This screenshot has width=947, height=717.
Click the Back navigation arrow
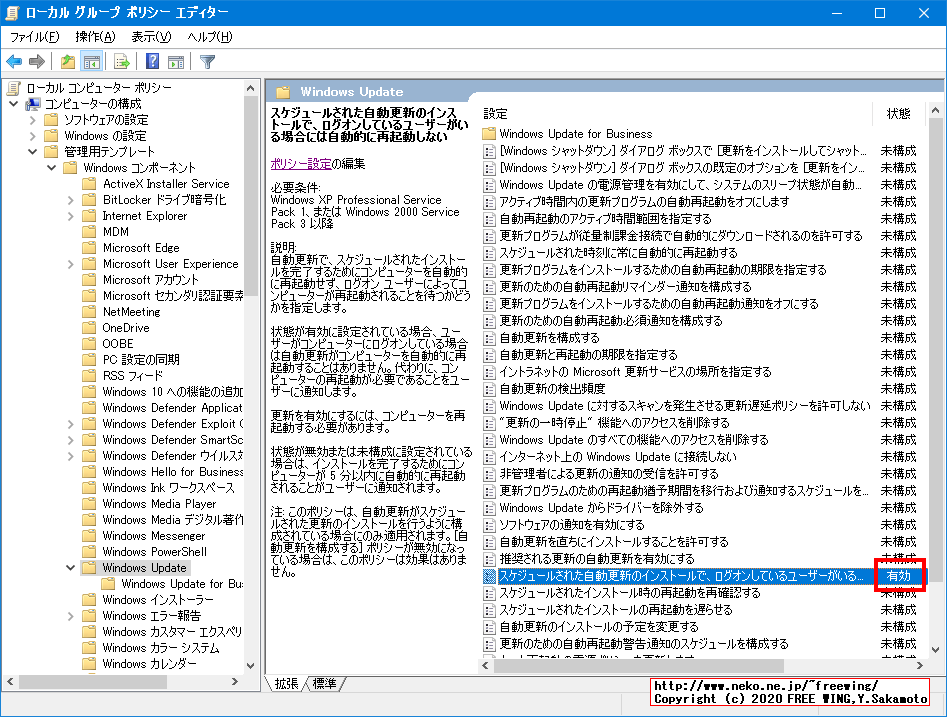[x=14, y=61]
